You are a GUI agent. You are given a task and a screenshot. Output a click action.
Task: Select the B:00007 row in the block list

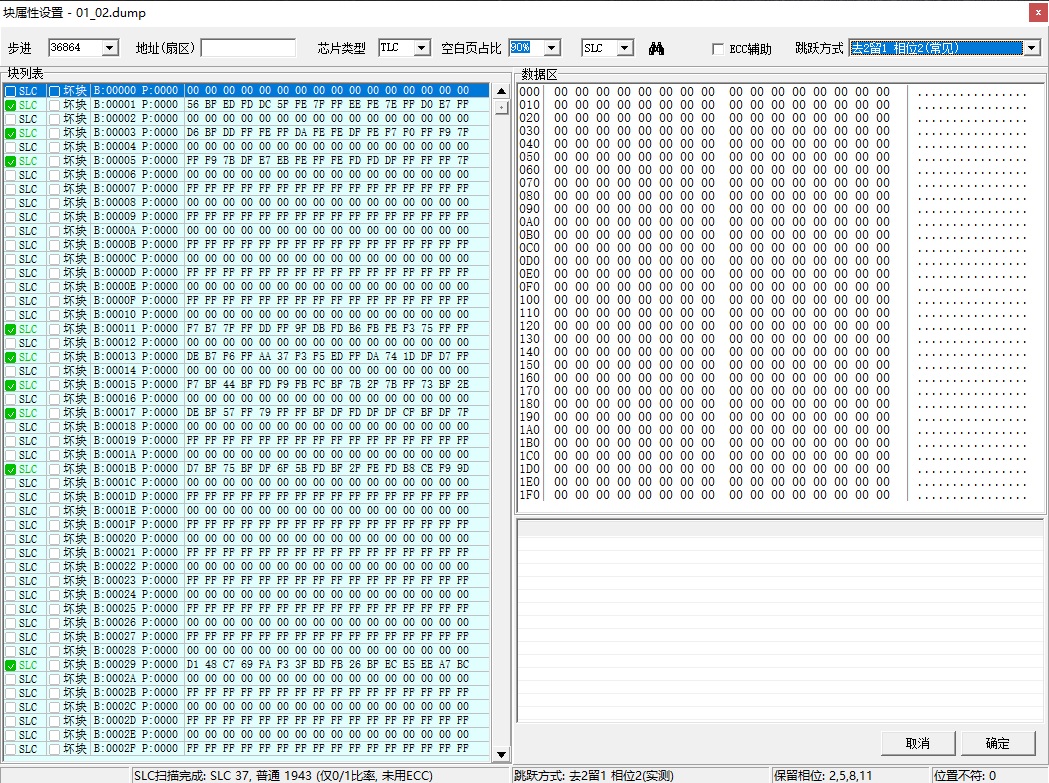pyautogui.click(x=246, y=189)
